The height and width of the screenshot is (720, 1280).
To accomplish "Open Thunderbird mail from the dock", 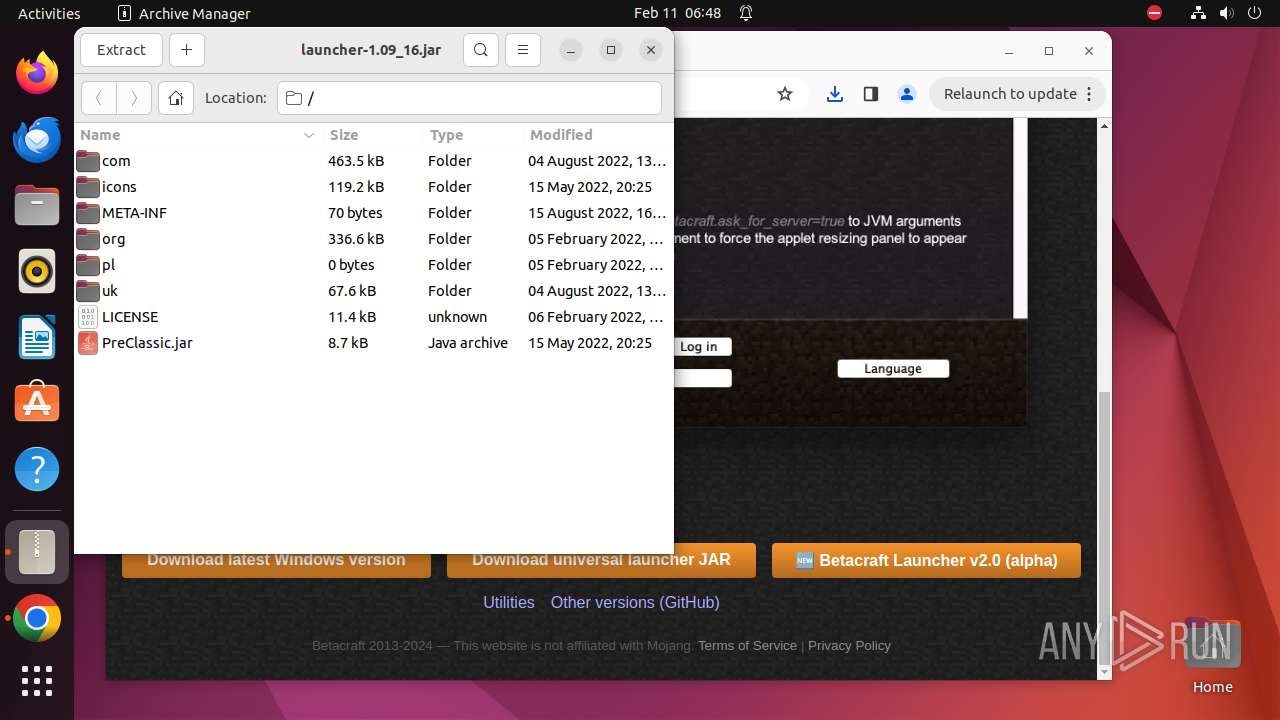I will tap(37, 139).
